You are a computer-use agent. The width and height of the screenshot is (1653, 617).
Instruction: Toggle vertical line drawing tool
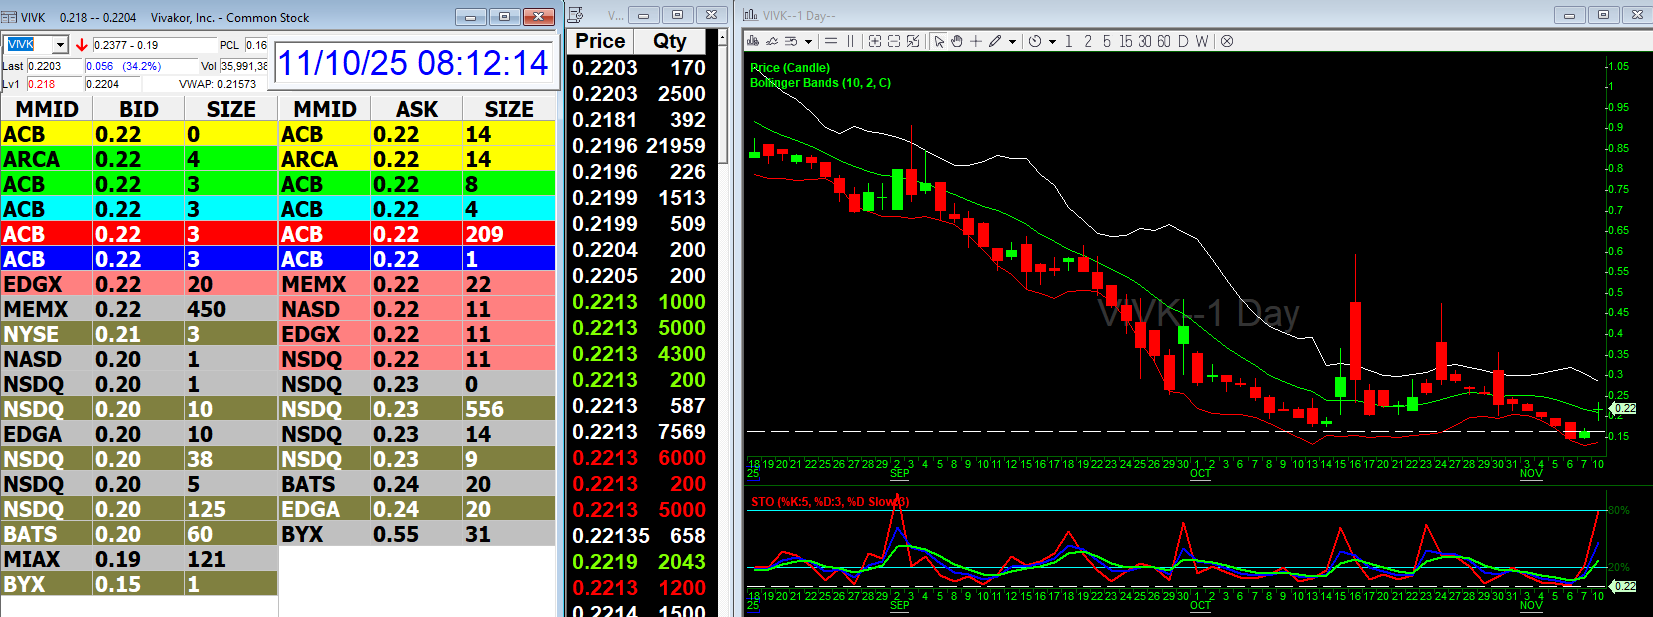point(851,41)
